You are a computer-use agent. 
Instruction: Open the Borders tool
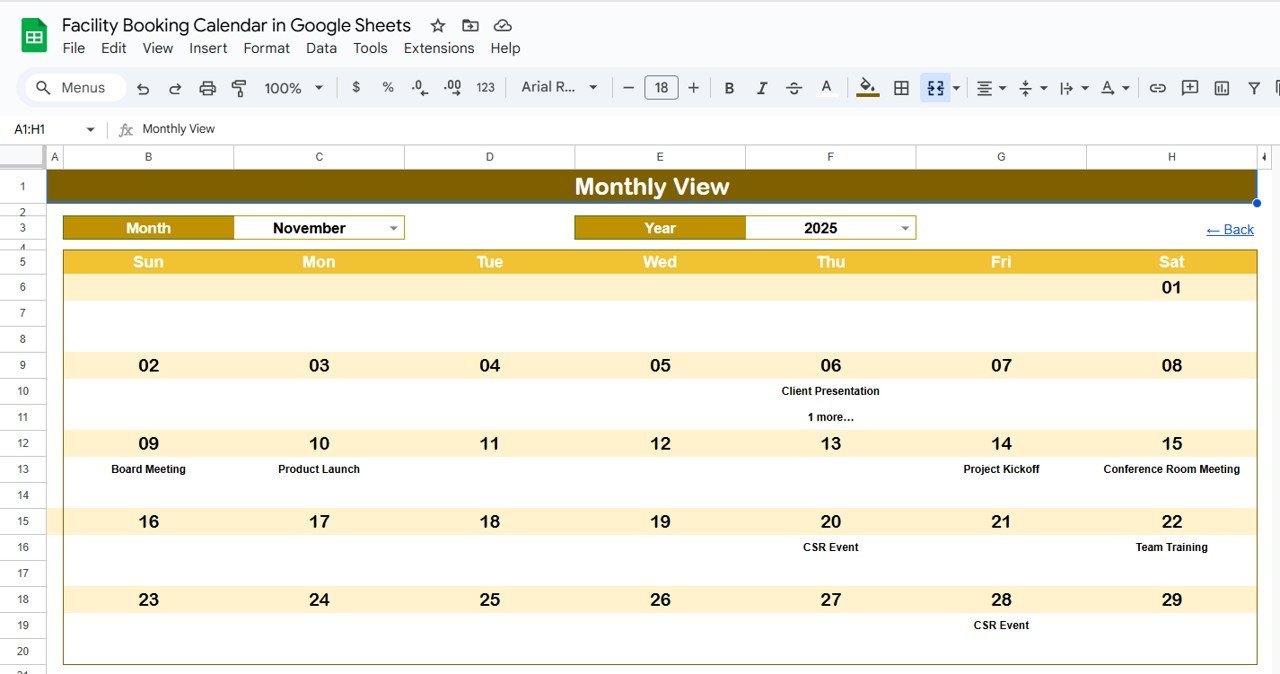click(901, 88)
